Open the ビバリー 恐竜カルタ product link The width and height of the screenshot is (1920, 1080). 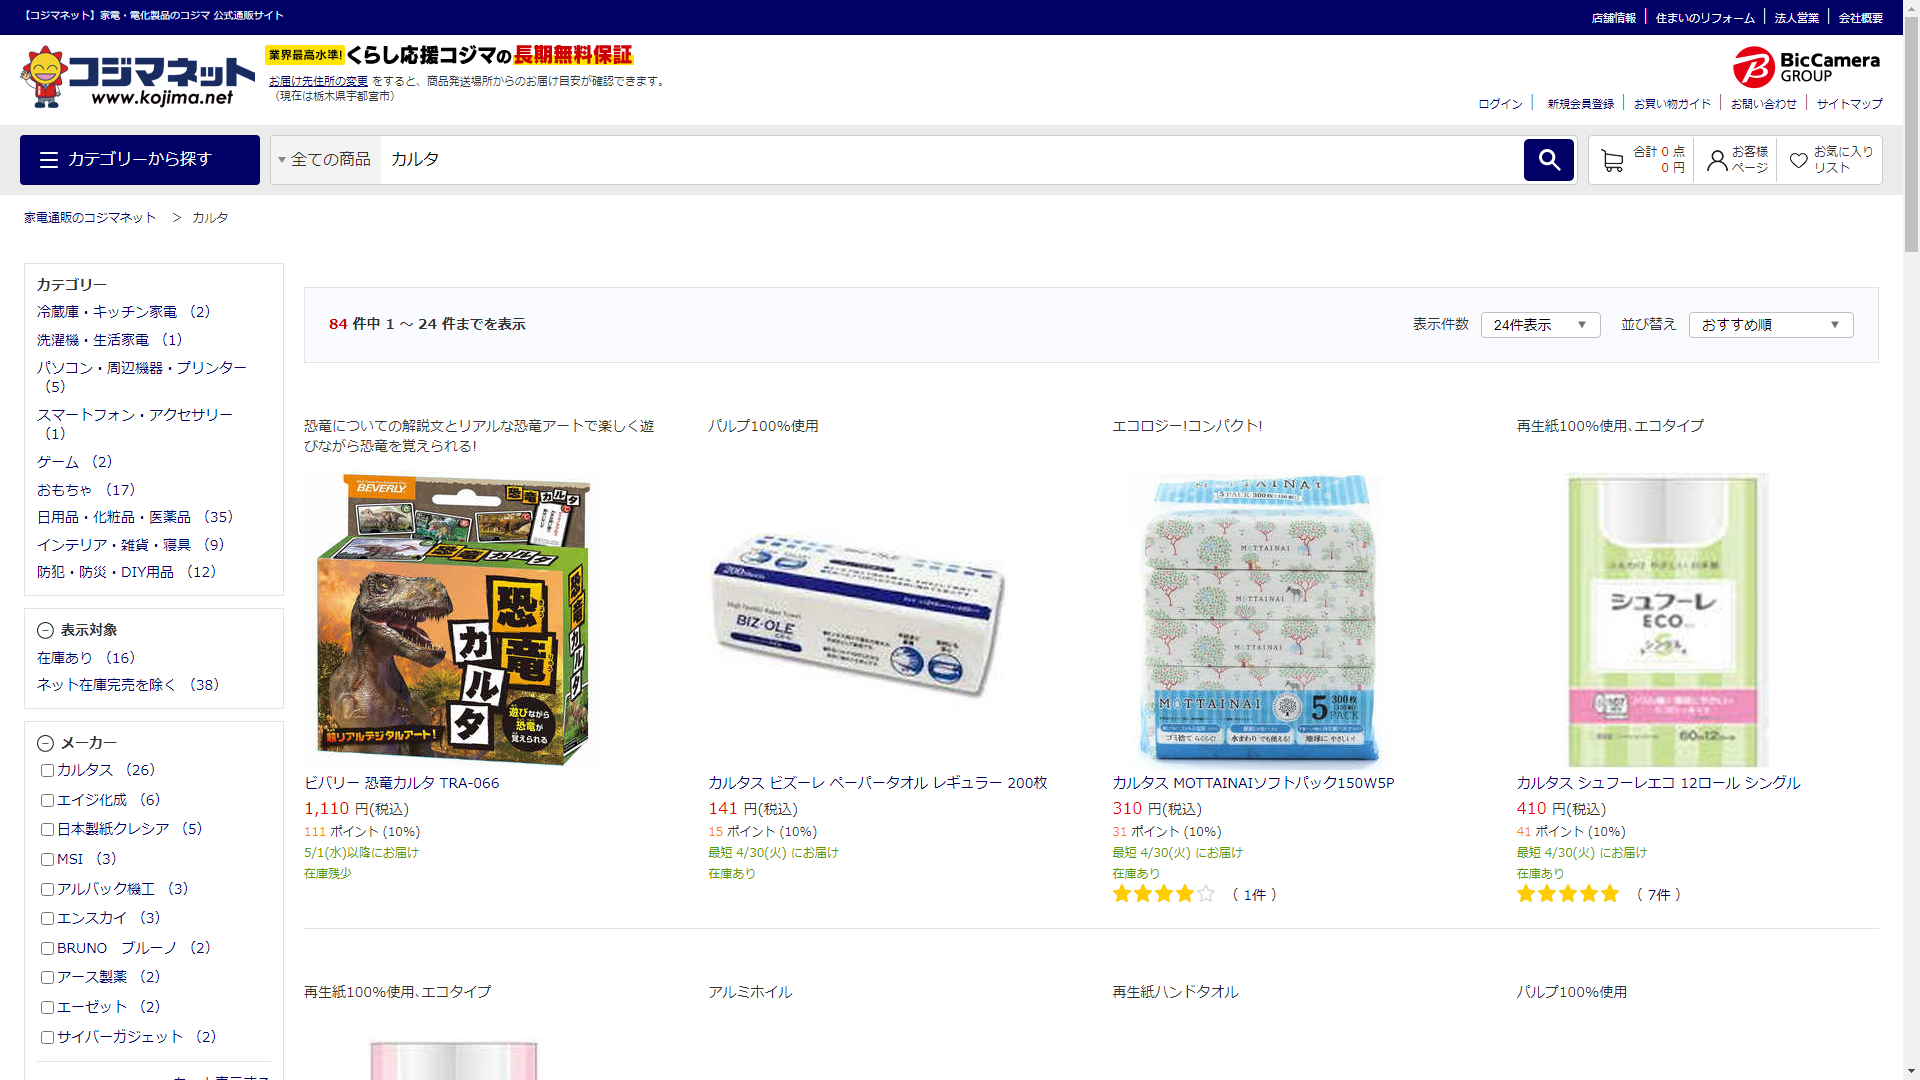[401, 783]
